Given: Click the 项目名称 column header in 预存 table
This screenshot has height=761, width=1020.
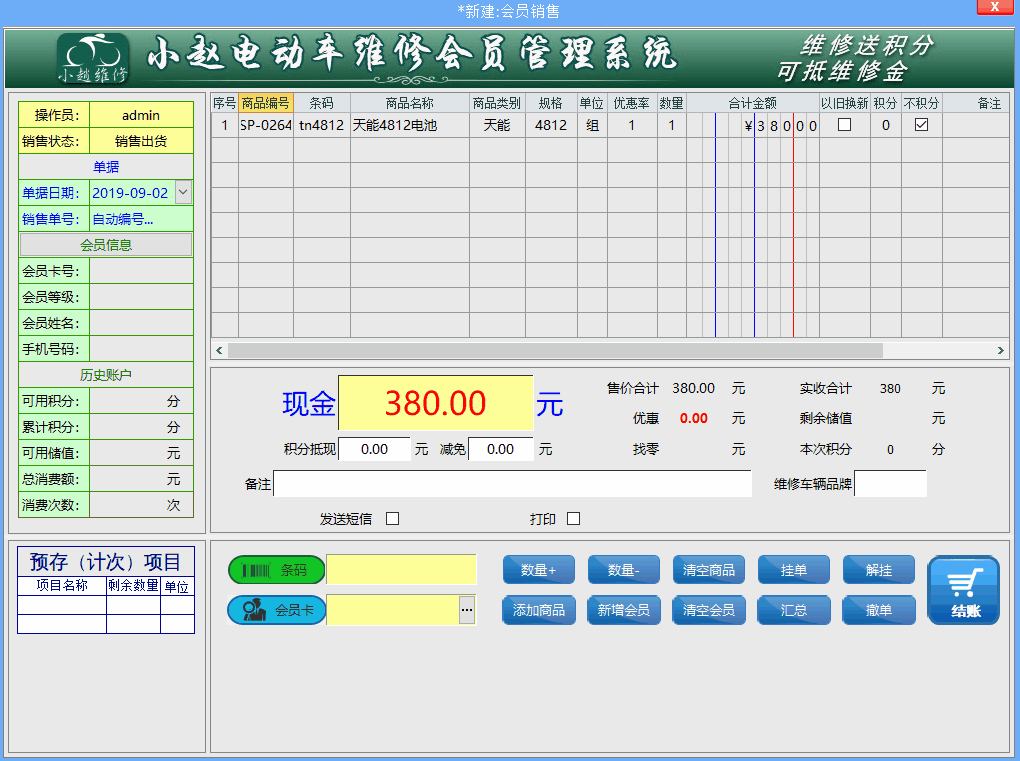Looking at the screenshot, I should click(x=62, y=585).
